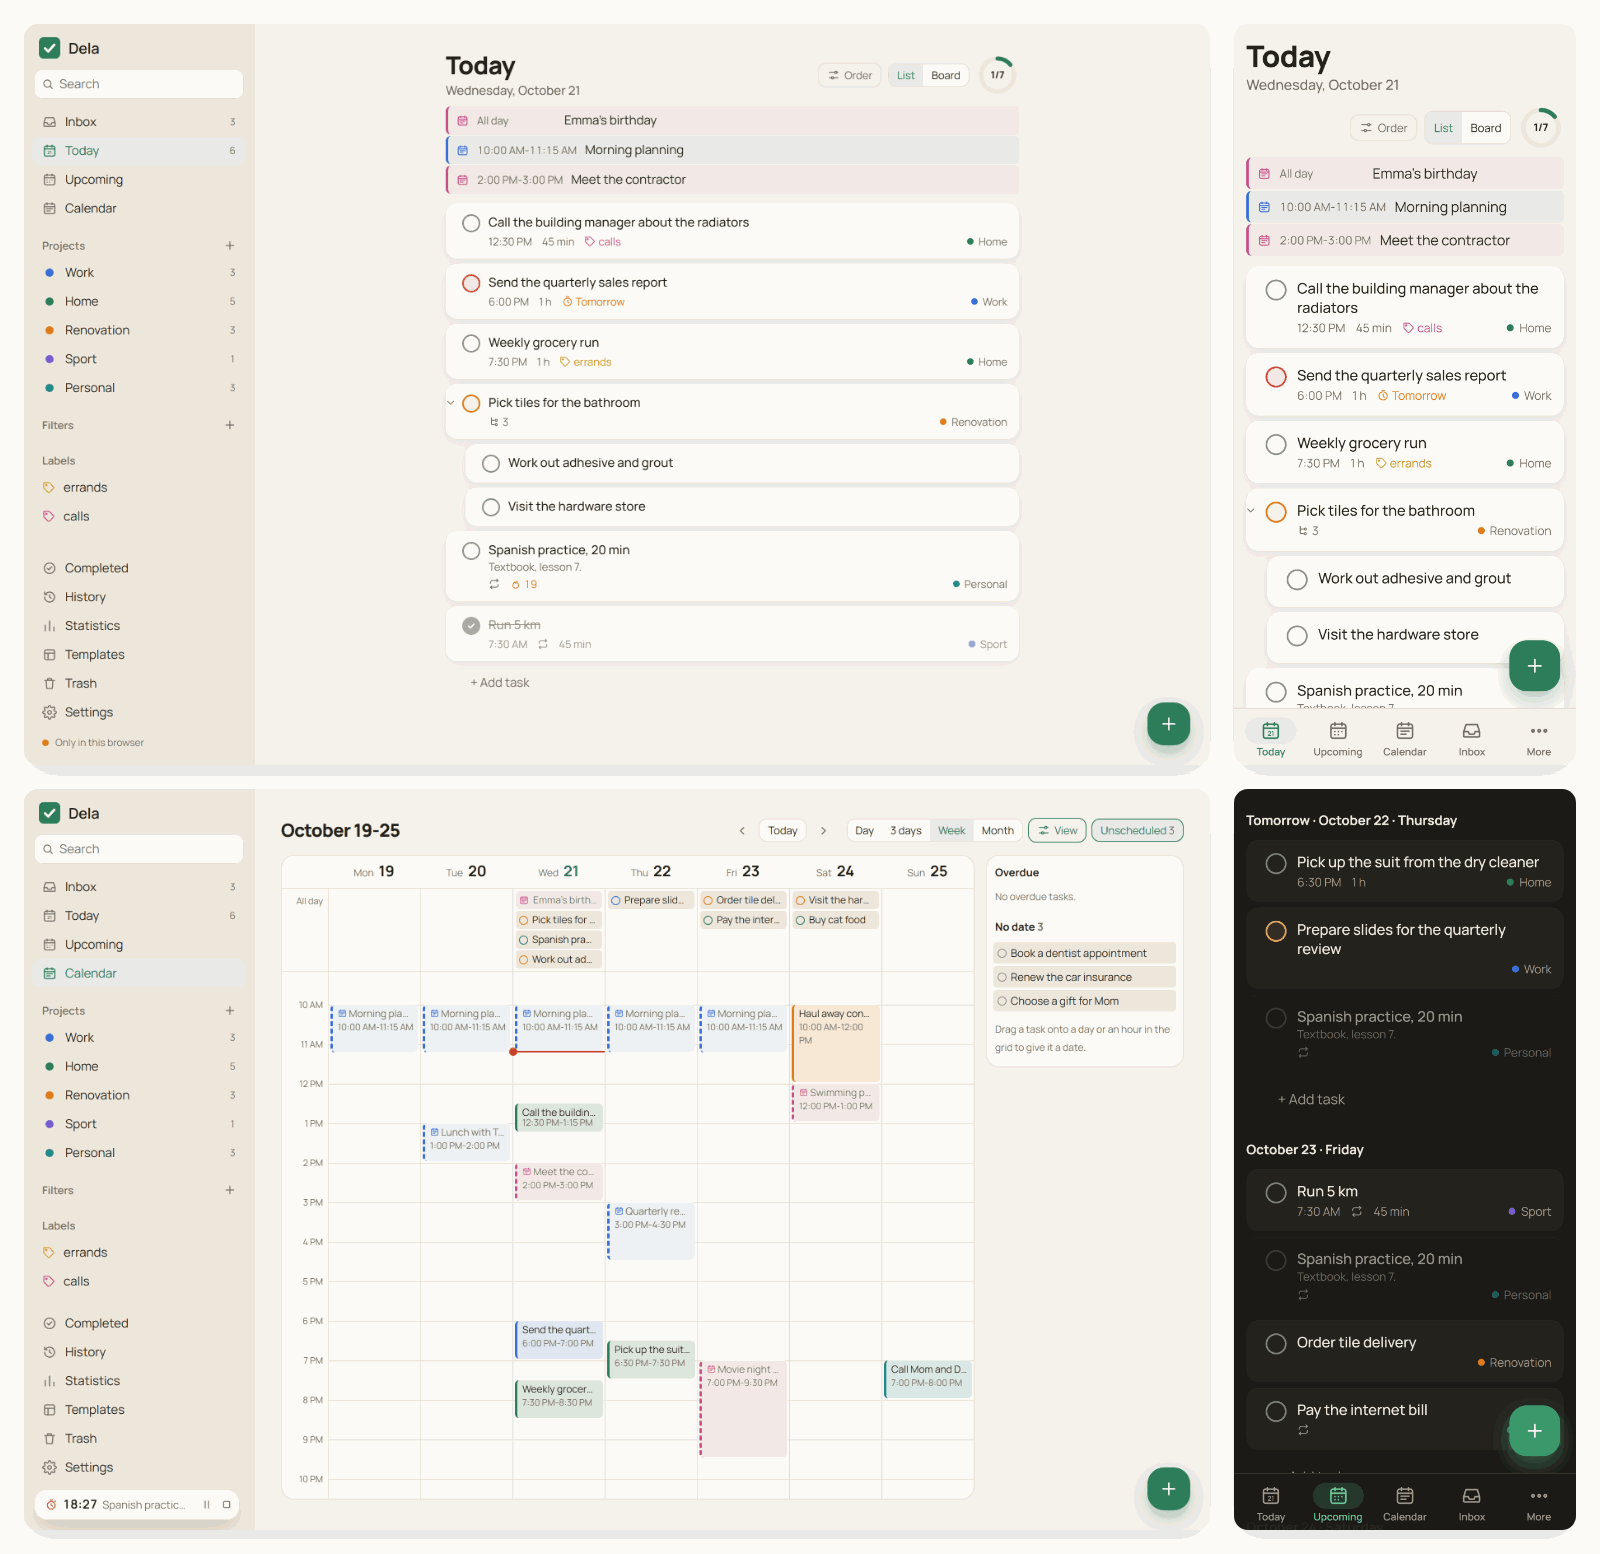Screen dimensions: 1600x1554
Task: Complete 'Call the building manager' task in desktop list
Action: pos(471,223)
